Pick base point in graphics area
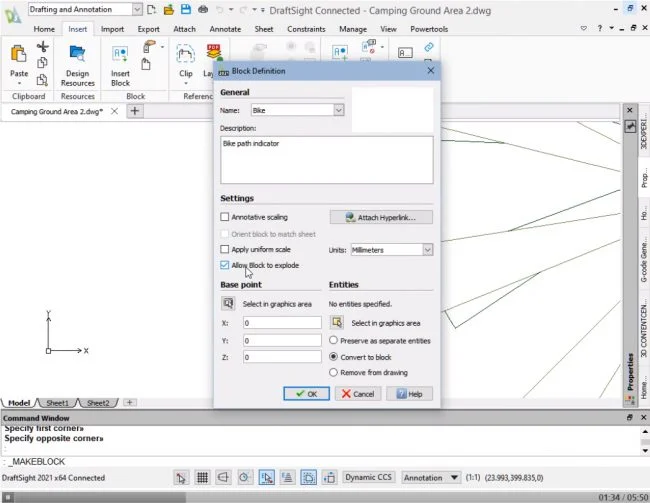Viewport: 650px width, 503px height. coord(228,303)
